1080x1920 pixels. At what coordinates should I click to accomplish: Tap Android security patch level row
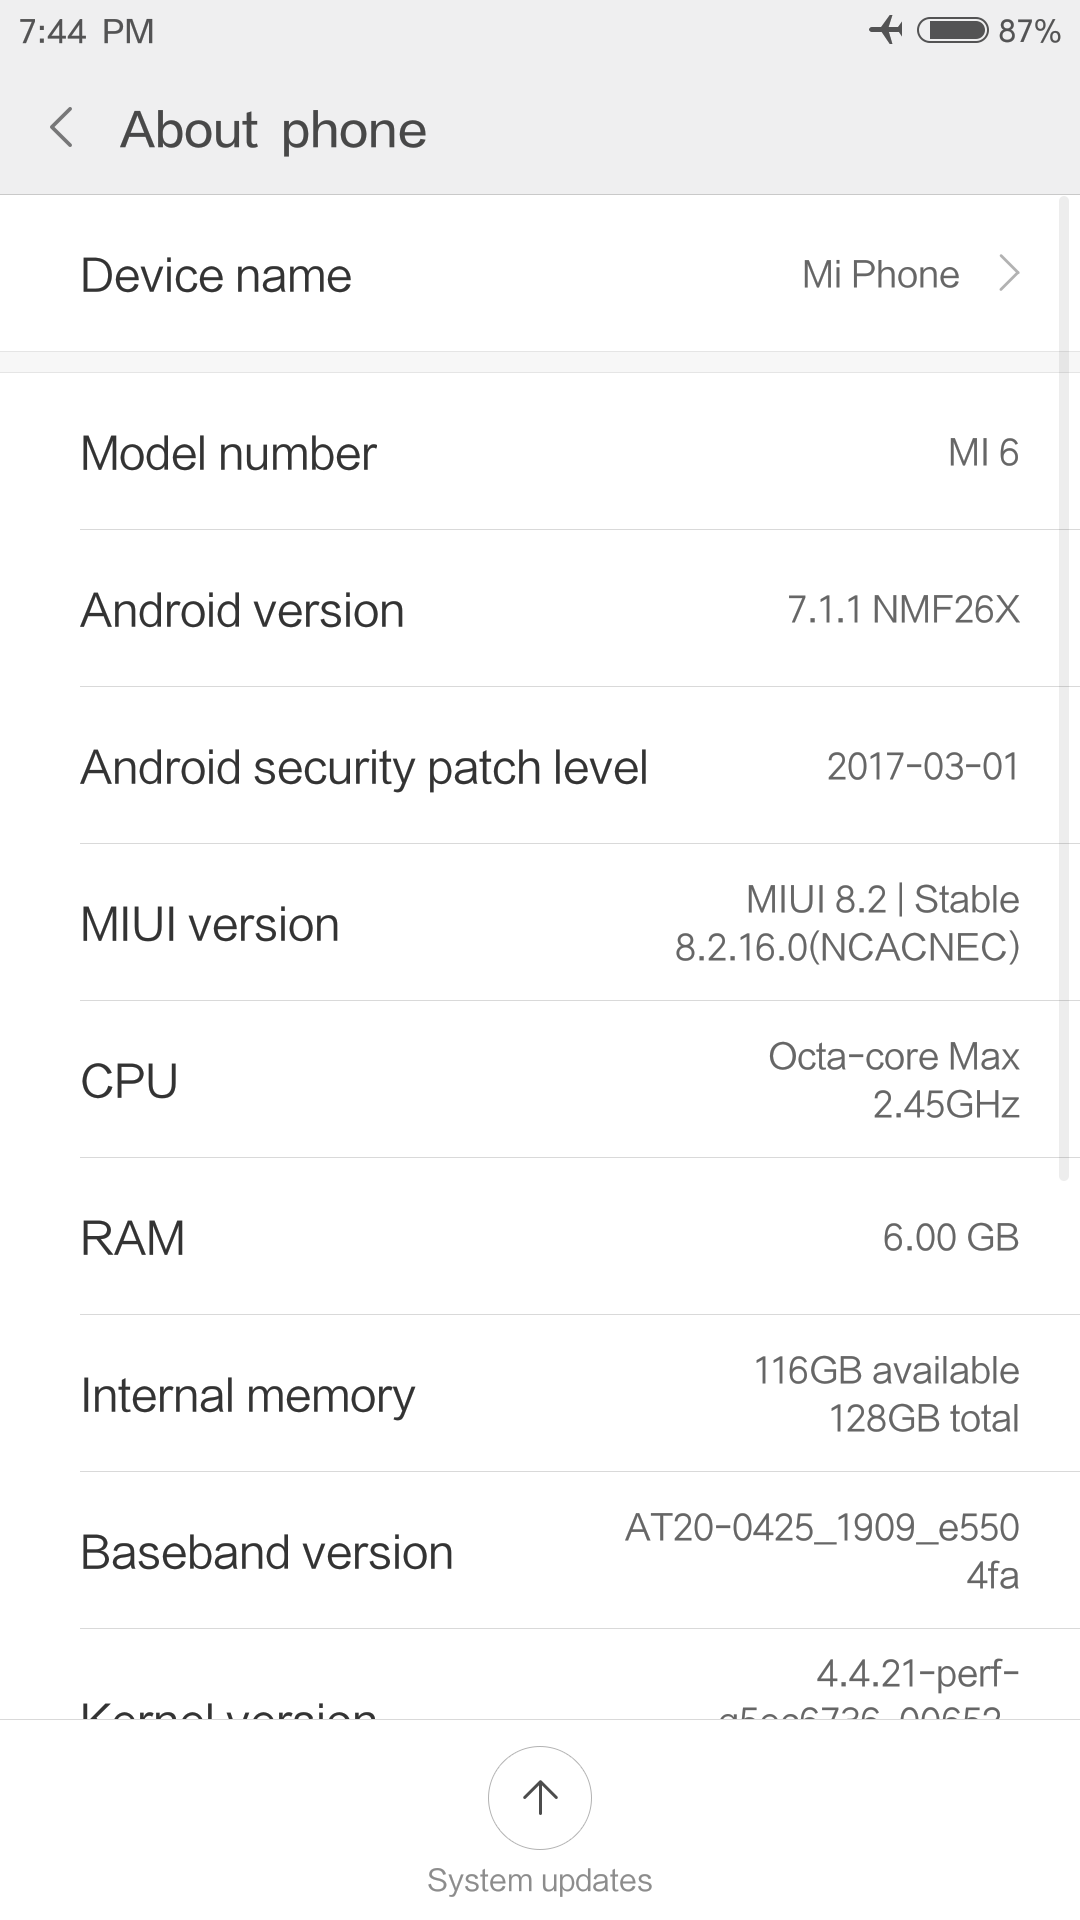tap(540, 767)
